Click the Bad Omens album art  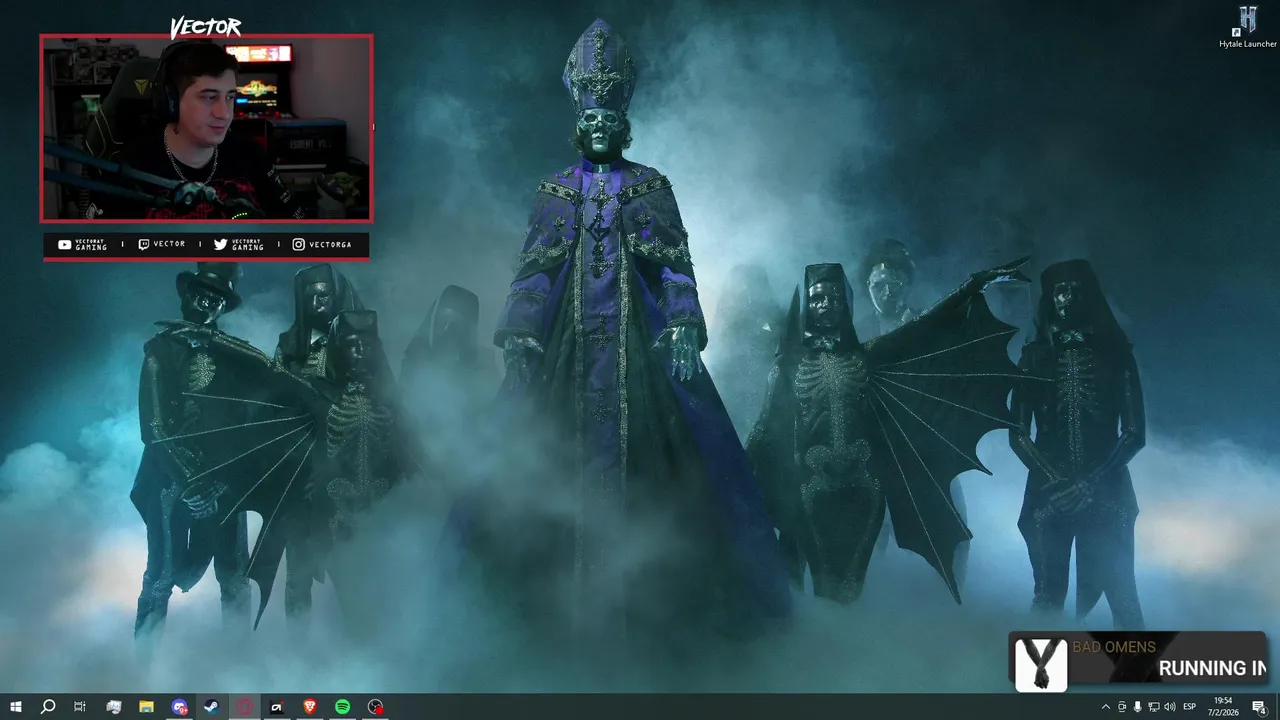point(1040,664)
